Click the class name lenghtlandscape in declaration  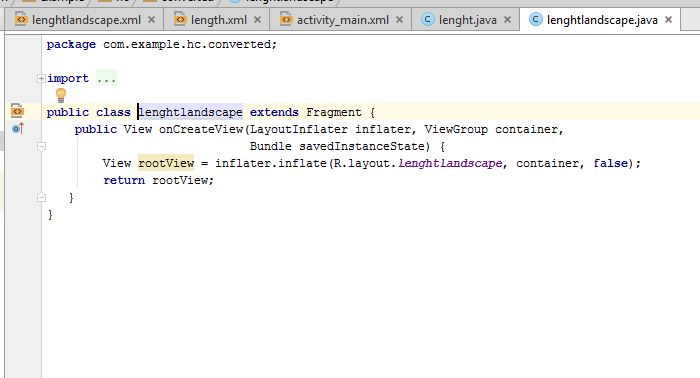[191, 112]
